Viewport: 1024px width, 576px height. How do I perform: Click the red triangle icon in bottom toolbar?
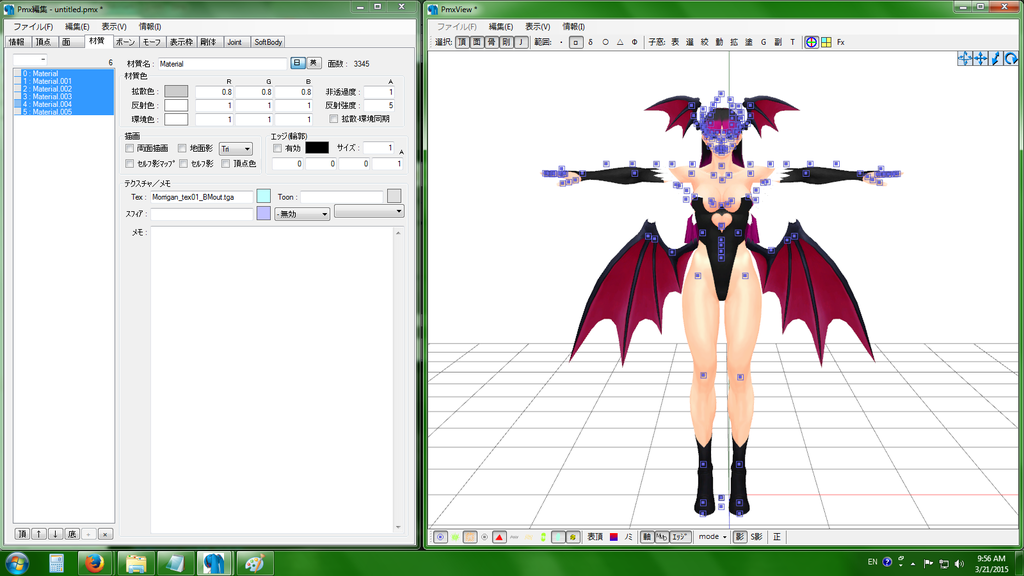click(499, 537)
